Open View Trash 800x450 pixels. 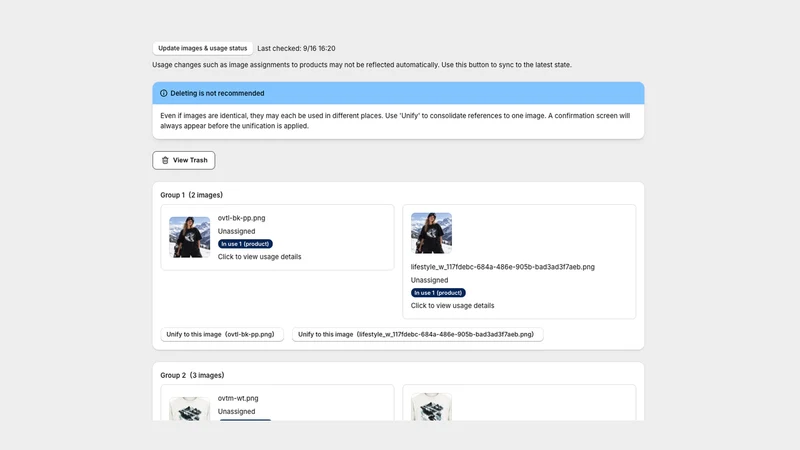(184, 160)
